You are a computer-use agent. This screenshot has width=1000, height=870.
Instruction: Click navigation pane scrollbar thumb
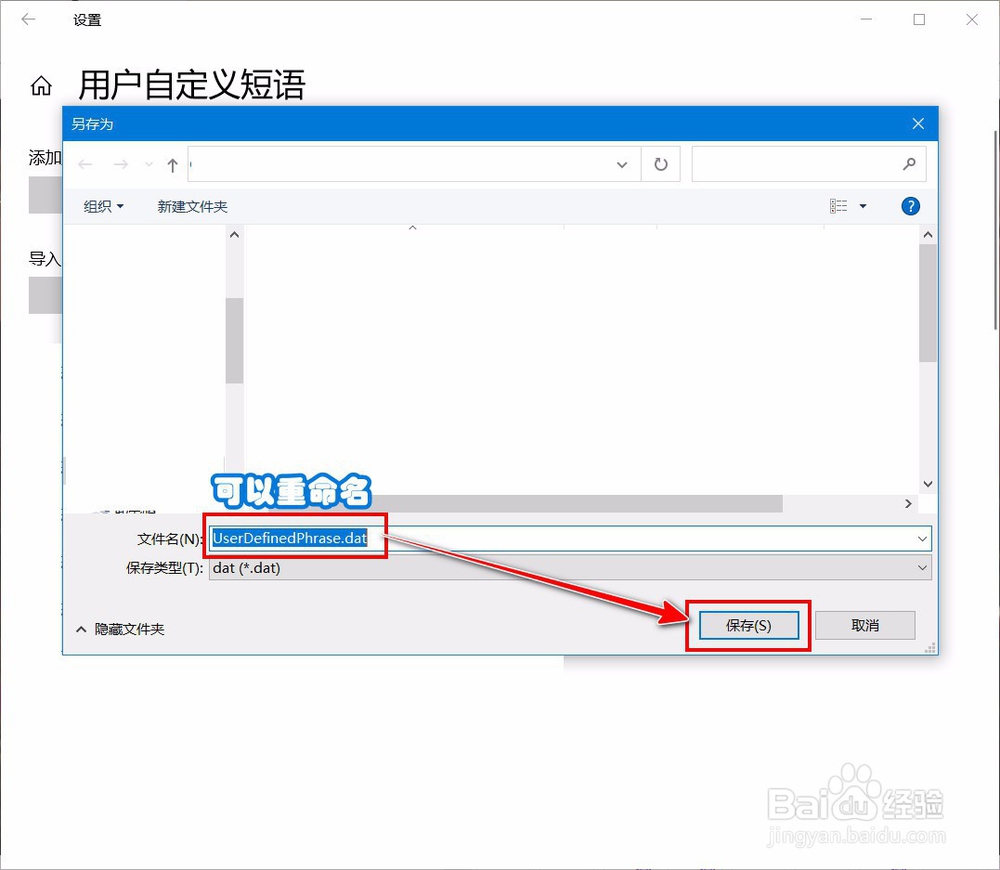pyautogui.click(x=235, y=341)
